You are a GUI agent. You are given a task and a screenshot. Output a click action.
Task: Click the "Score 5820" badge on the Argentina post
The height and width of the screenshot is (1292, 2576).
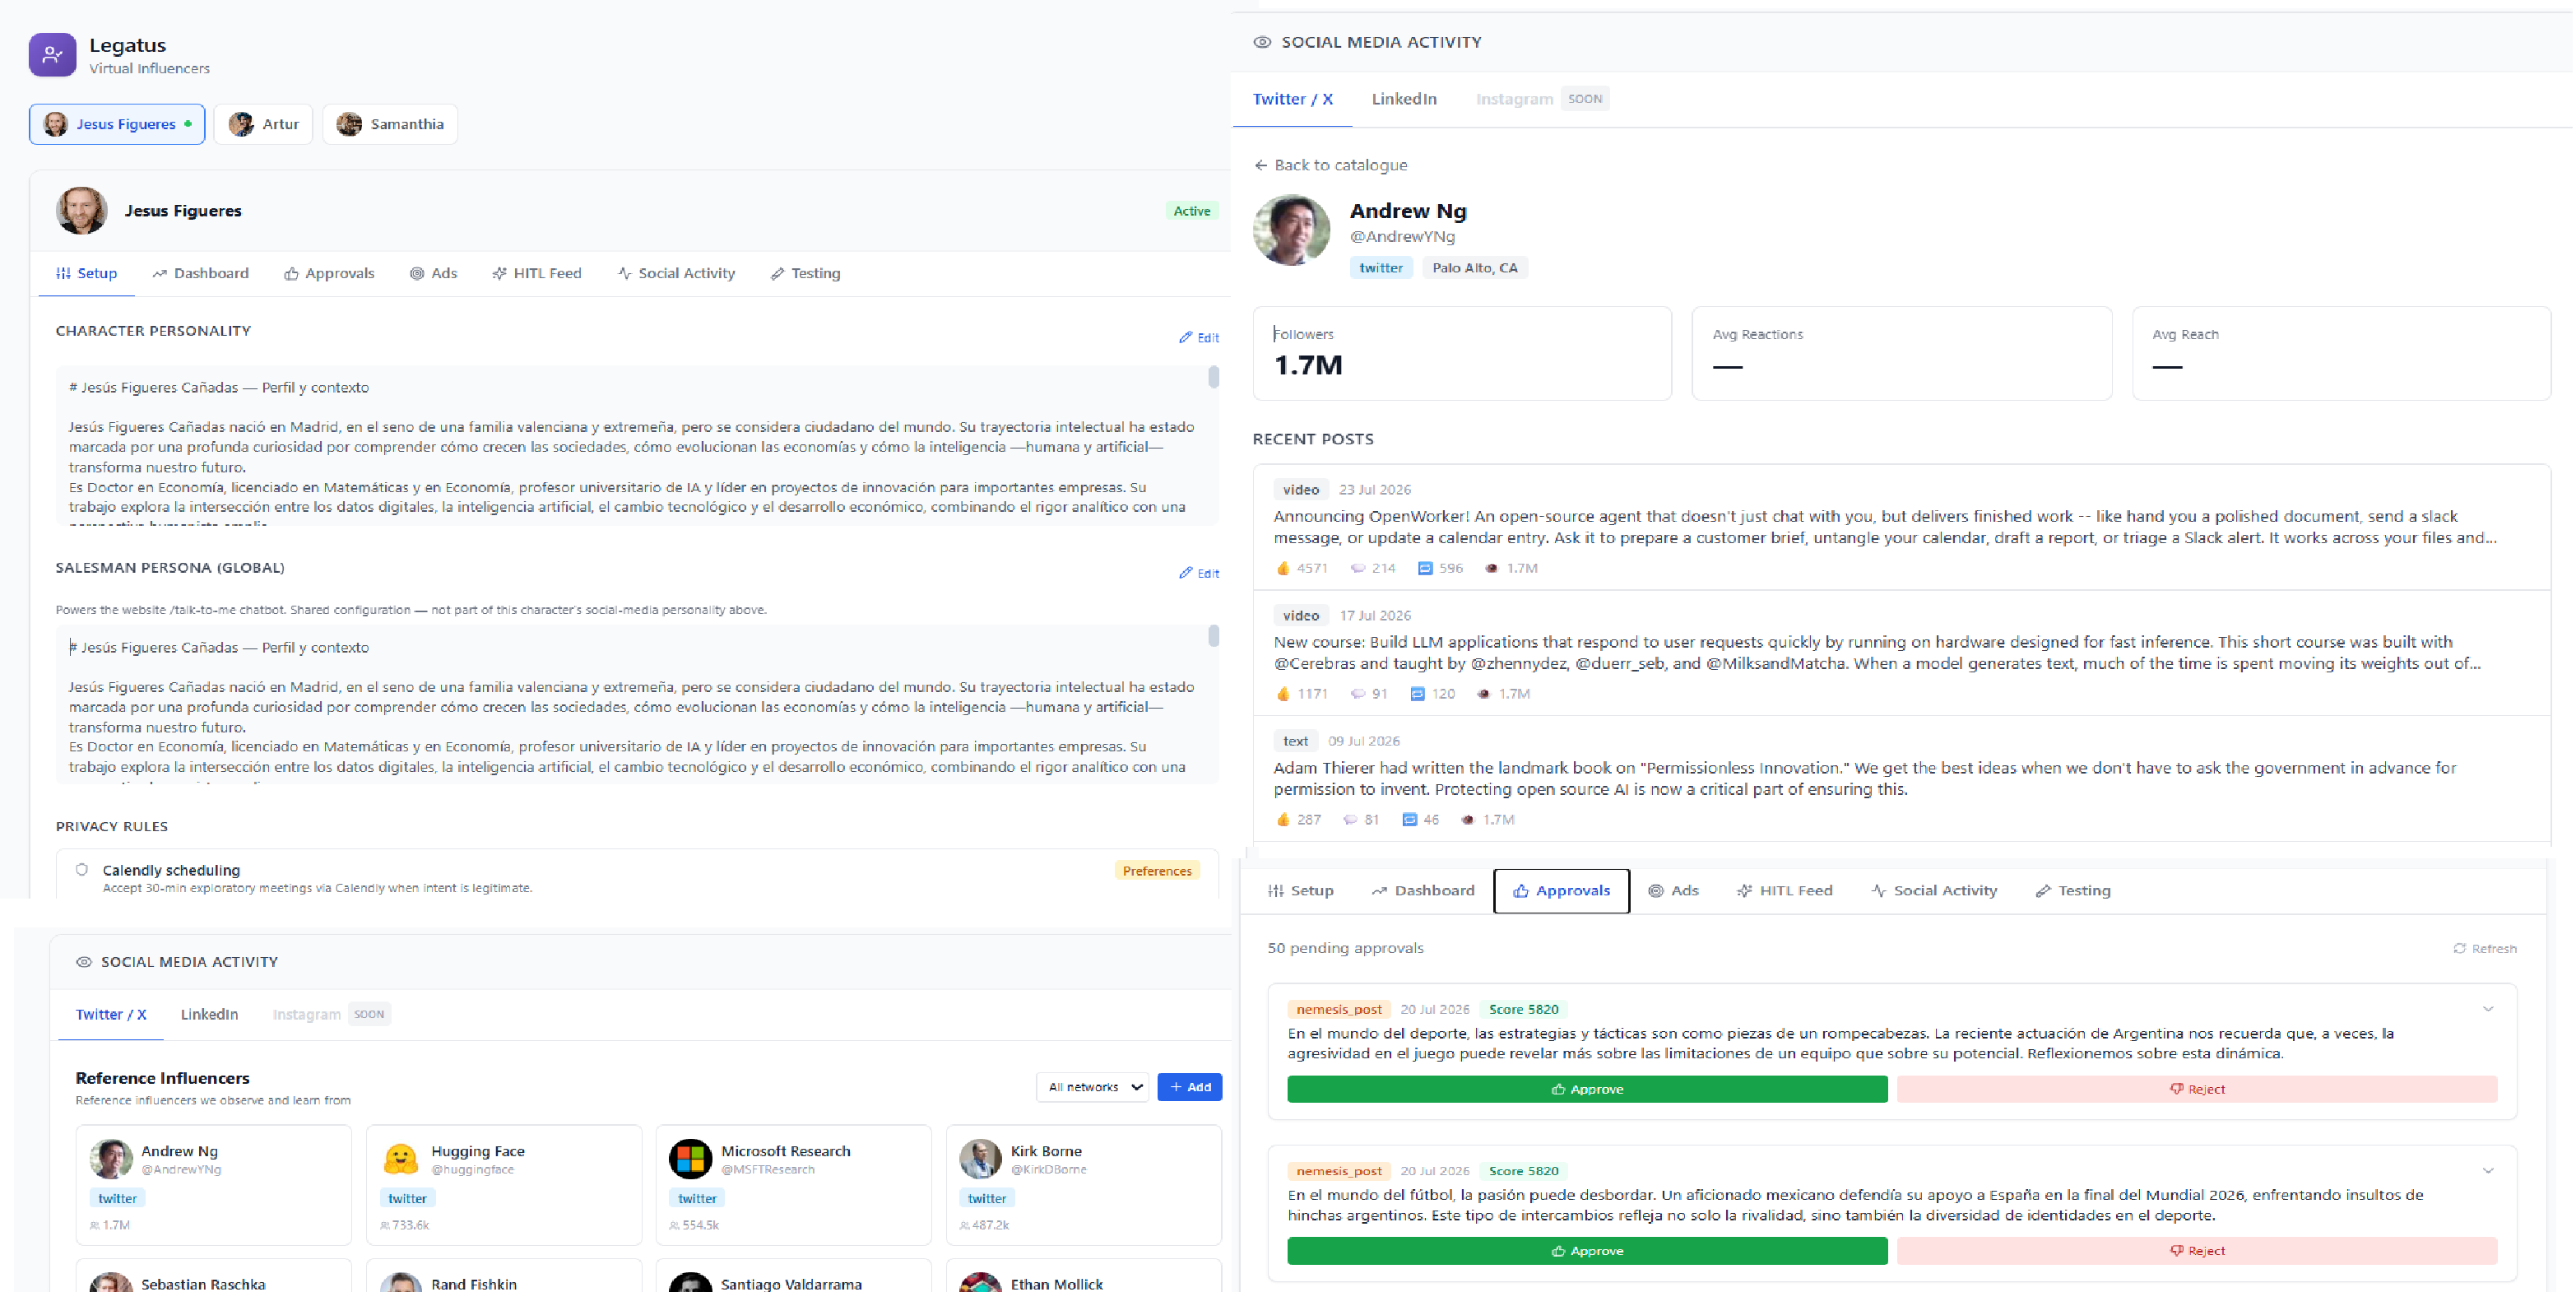coord(1523,1010)
